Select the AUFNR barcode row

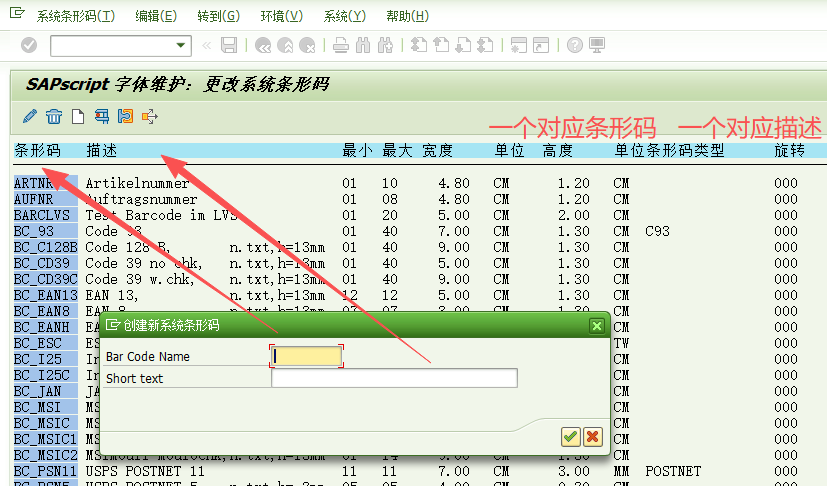(x=46, y=199)
